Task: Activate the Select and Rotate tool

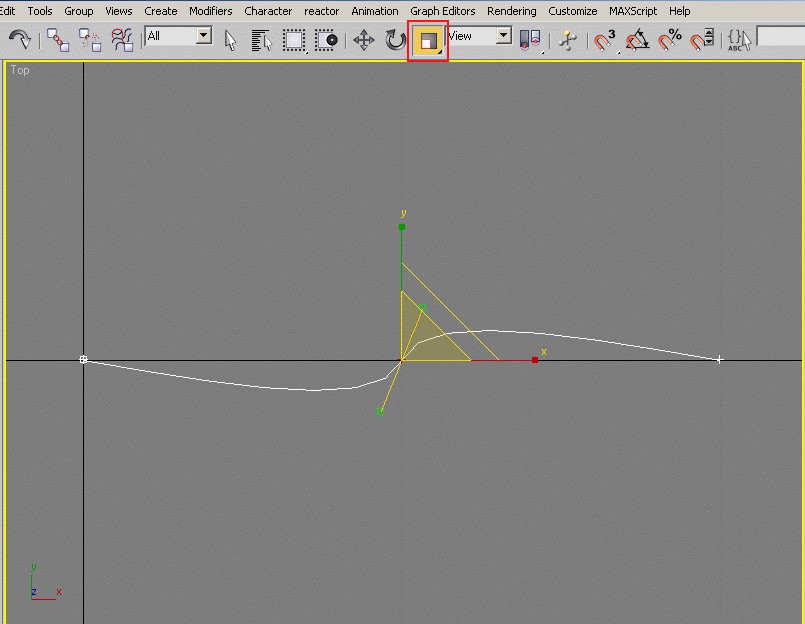Action: coord(395,40)
